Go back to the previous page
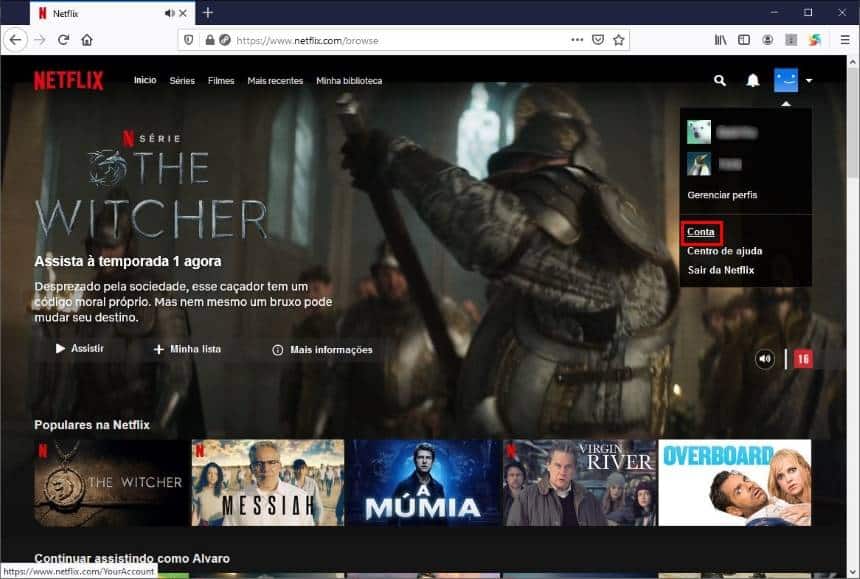The image size is (860, 579). 15,40
